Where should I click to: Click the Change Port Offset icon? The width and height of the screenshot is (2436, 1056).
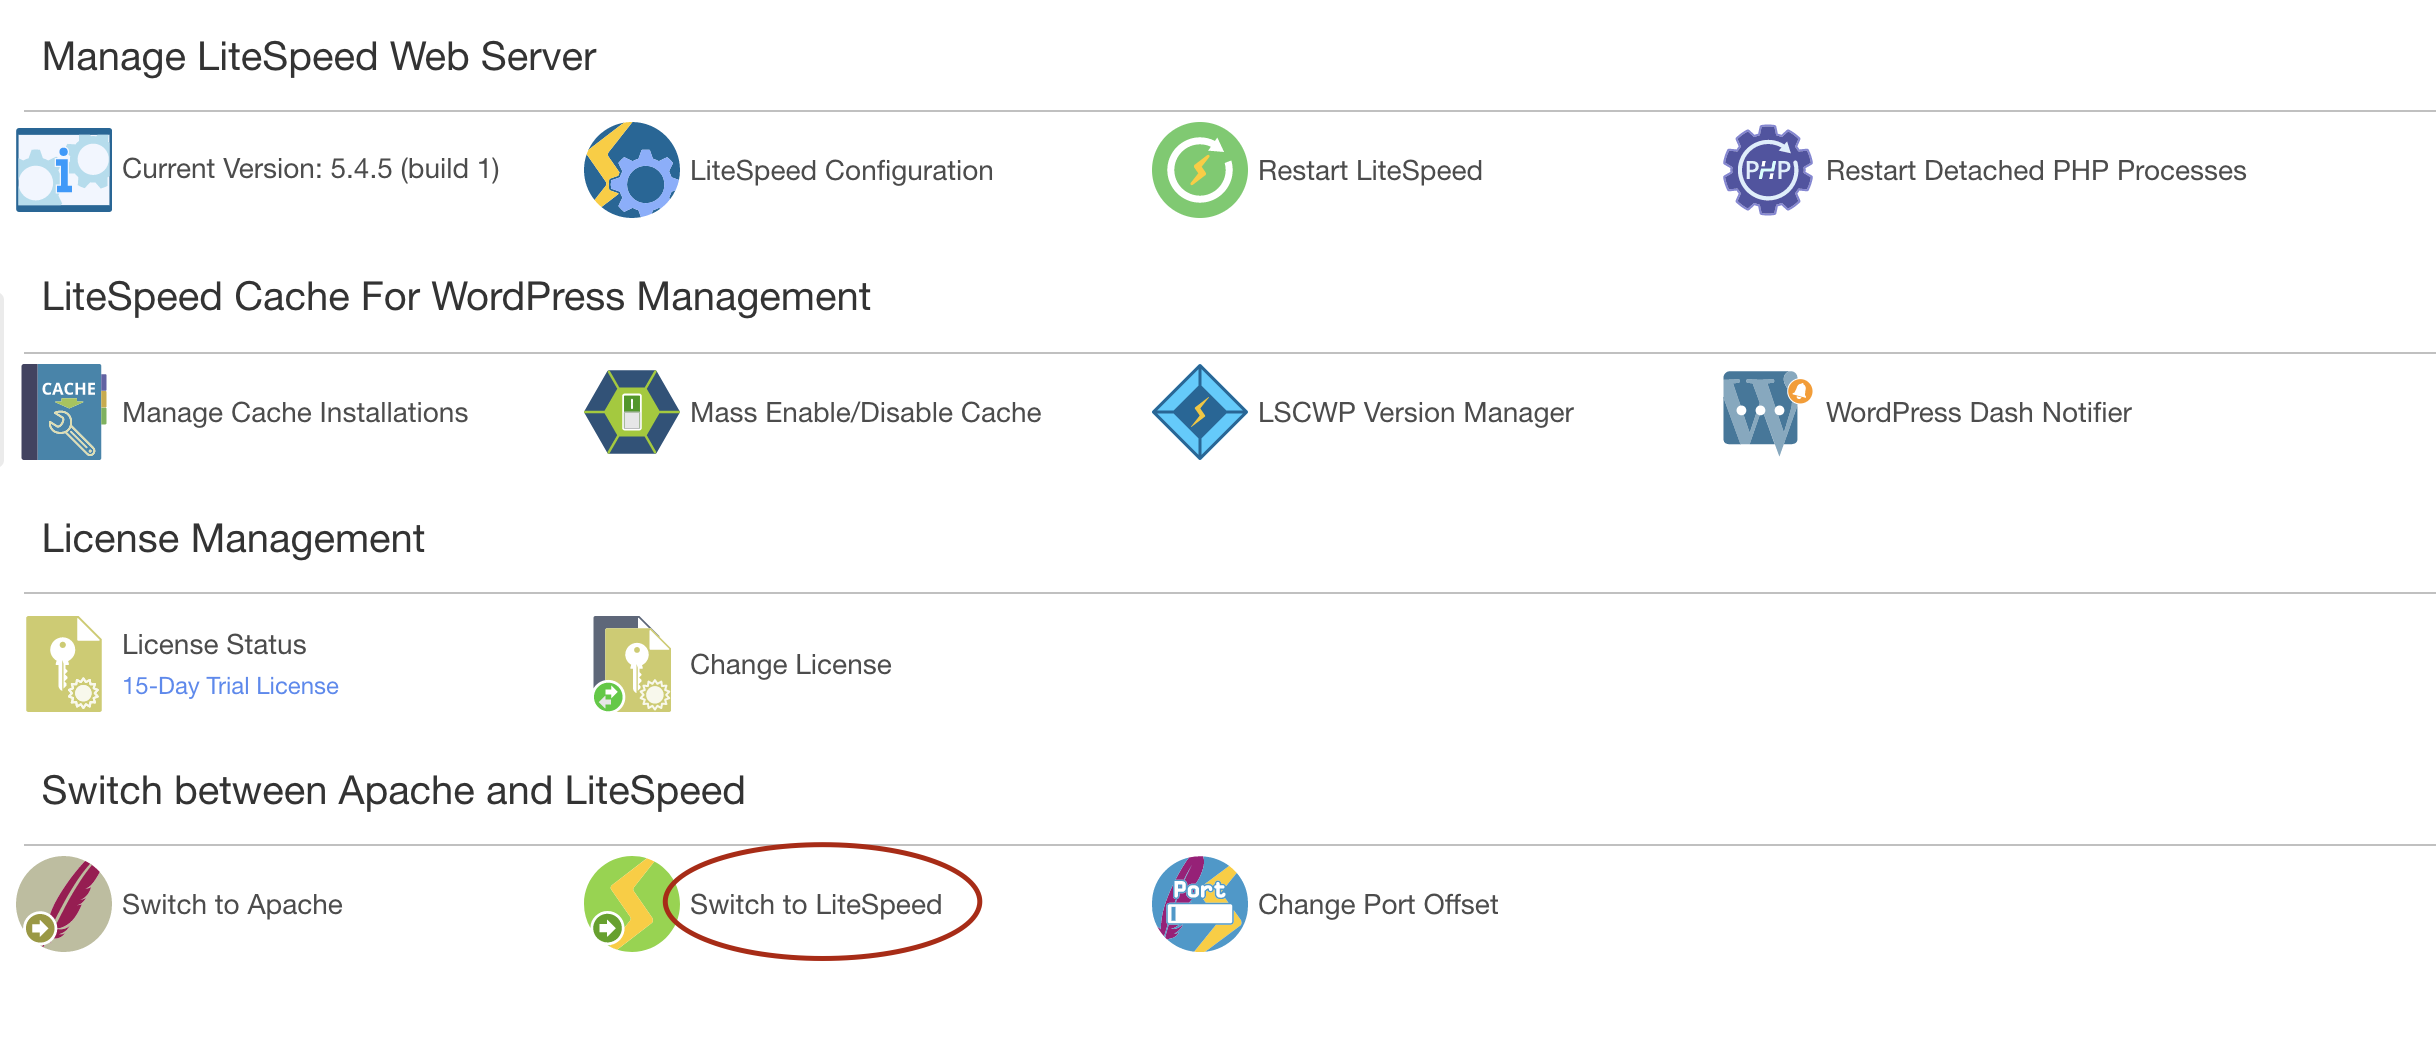pos(1199,904)
